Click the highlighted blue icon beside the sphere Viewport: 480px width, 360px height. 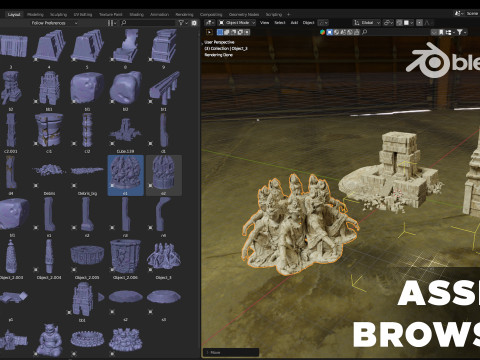[x=329, y=32]
